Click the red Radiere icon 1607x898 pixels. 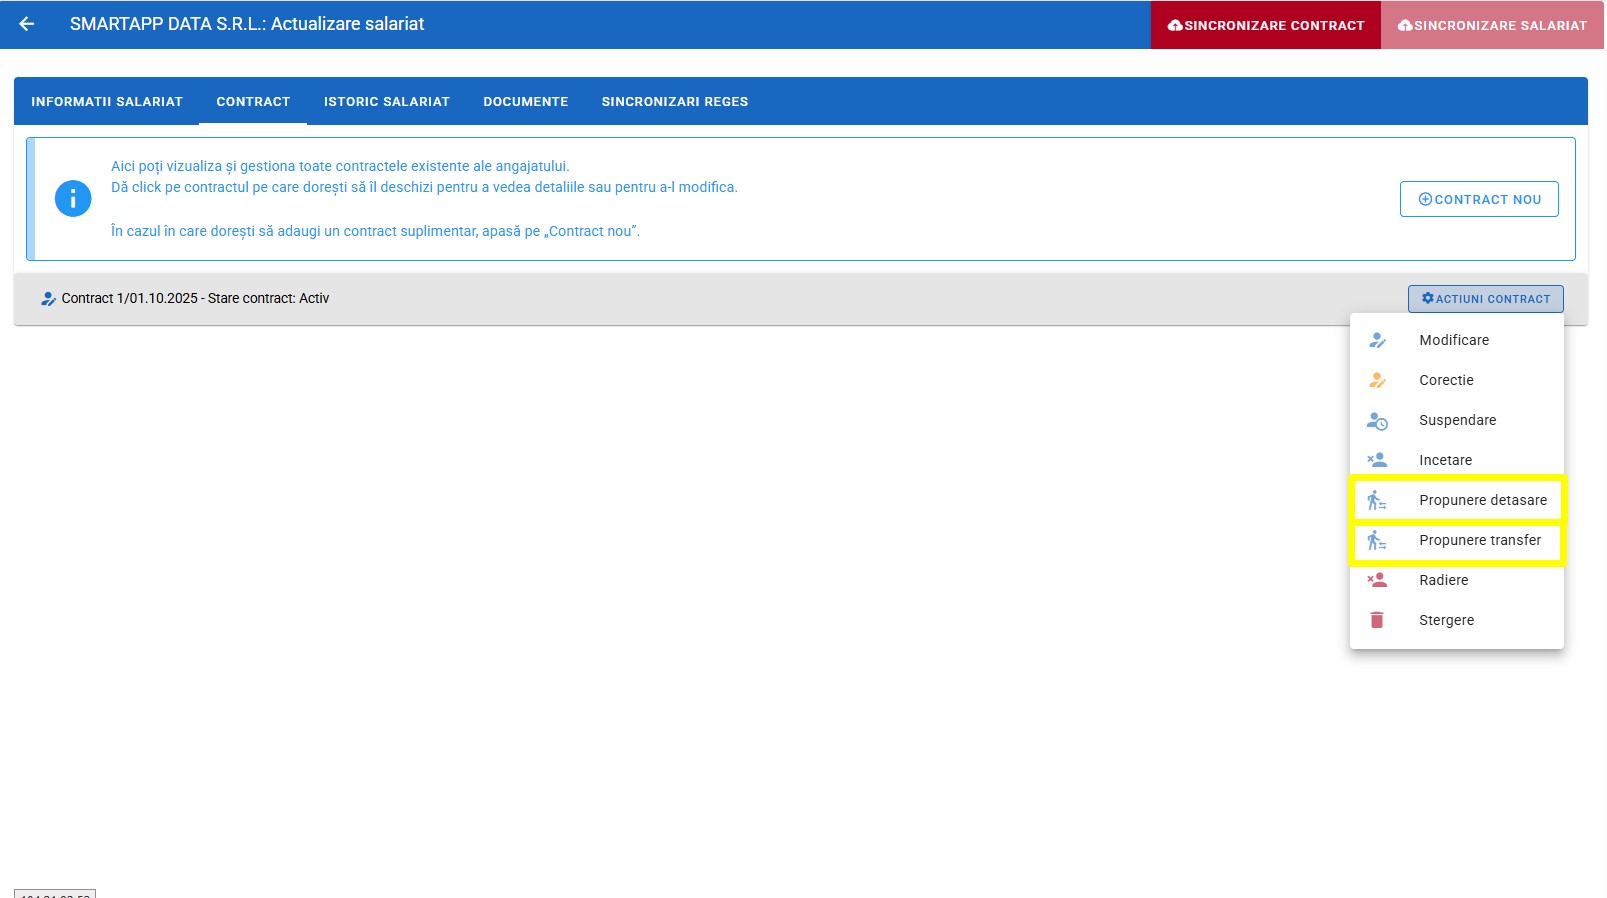(1377, 580)
